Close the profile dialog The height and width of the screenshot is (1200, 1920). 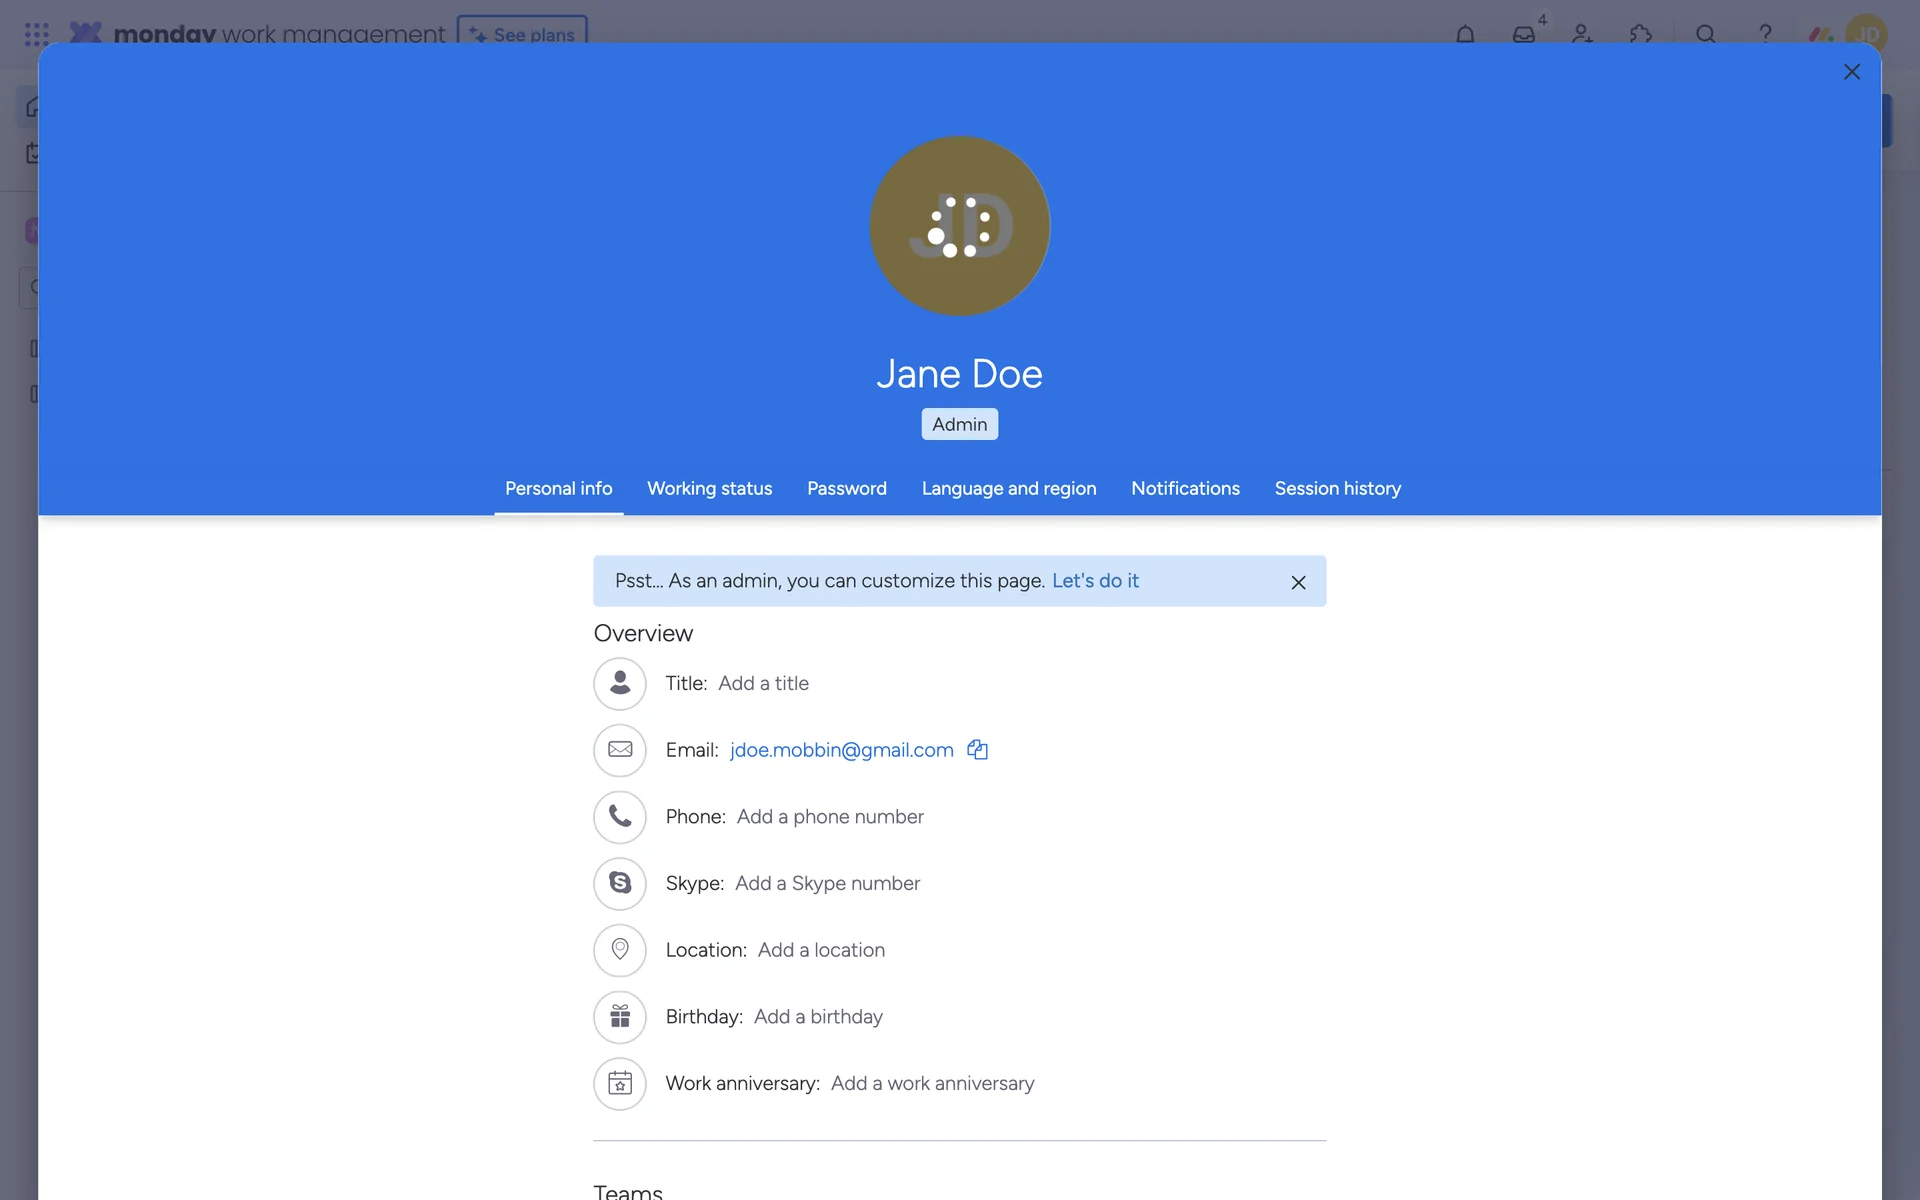[1851, 72]
